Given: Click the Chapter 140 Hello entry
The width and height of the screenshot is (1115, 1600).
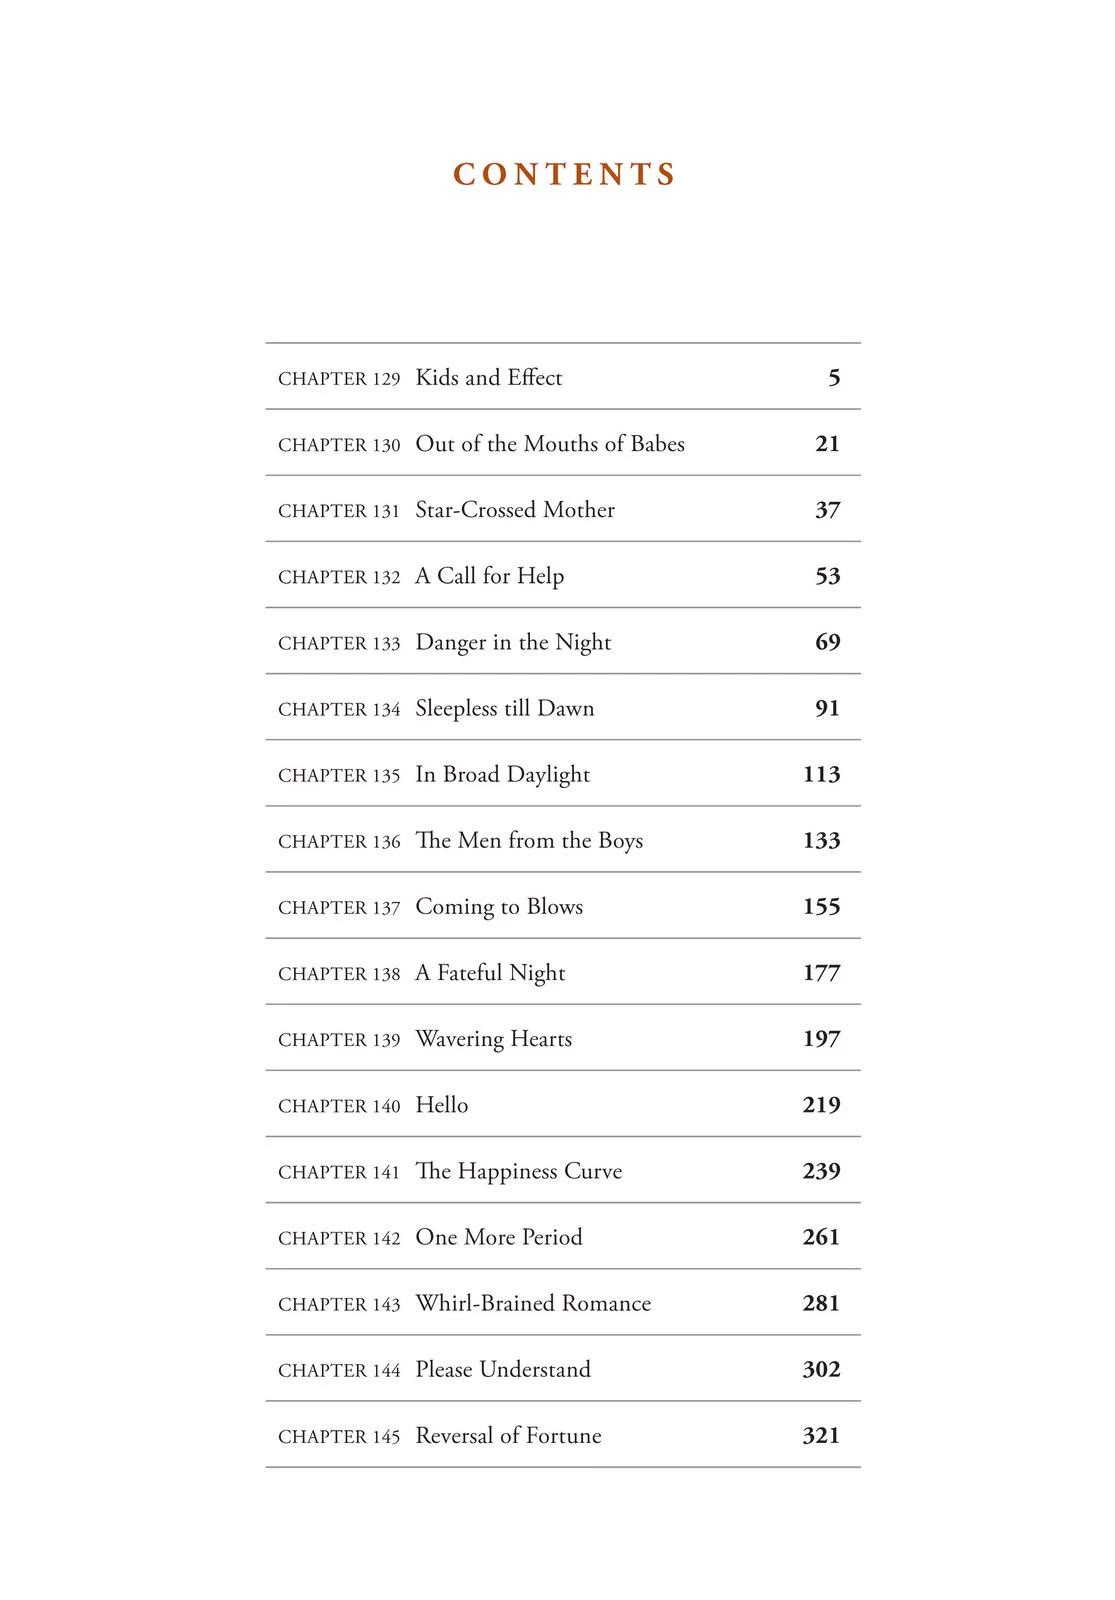Looking at the screenshot, I should (x=563, y=1103).
